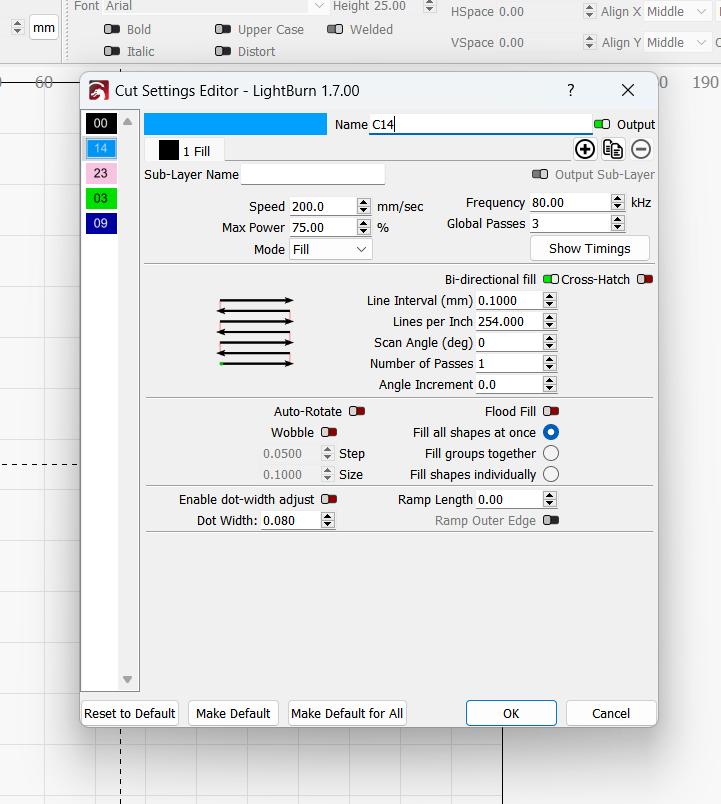Click the Global Passes value field

[x=571, y=224]
